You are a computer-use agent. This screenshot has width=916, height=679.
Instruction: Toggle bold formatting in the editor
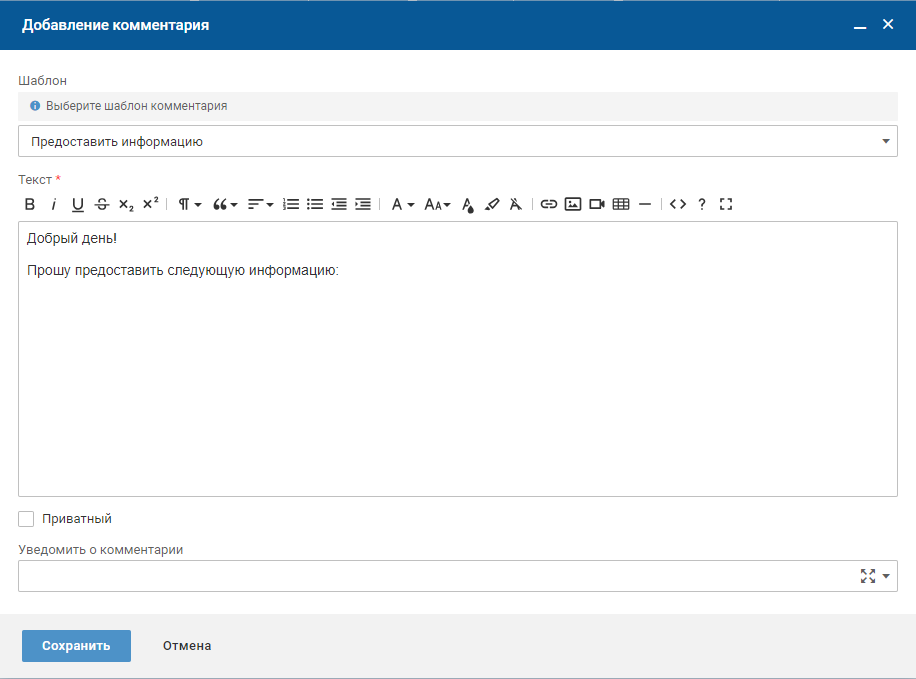click(x=30, y=204)
